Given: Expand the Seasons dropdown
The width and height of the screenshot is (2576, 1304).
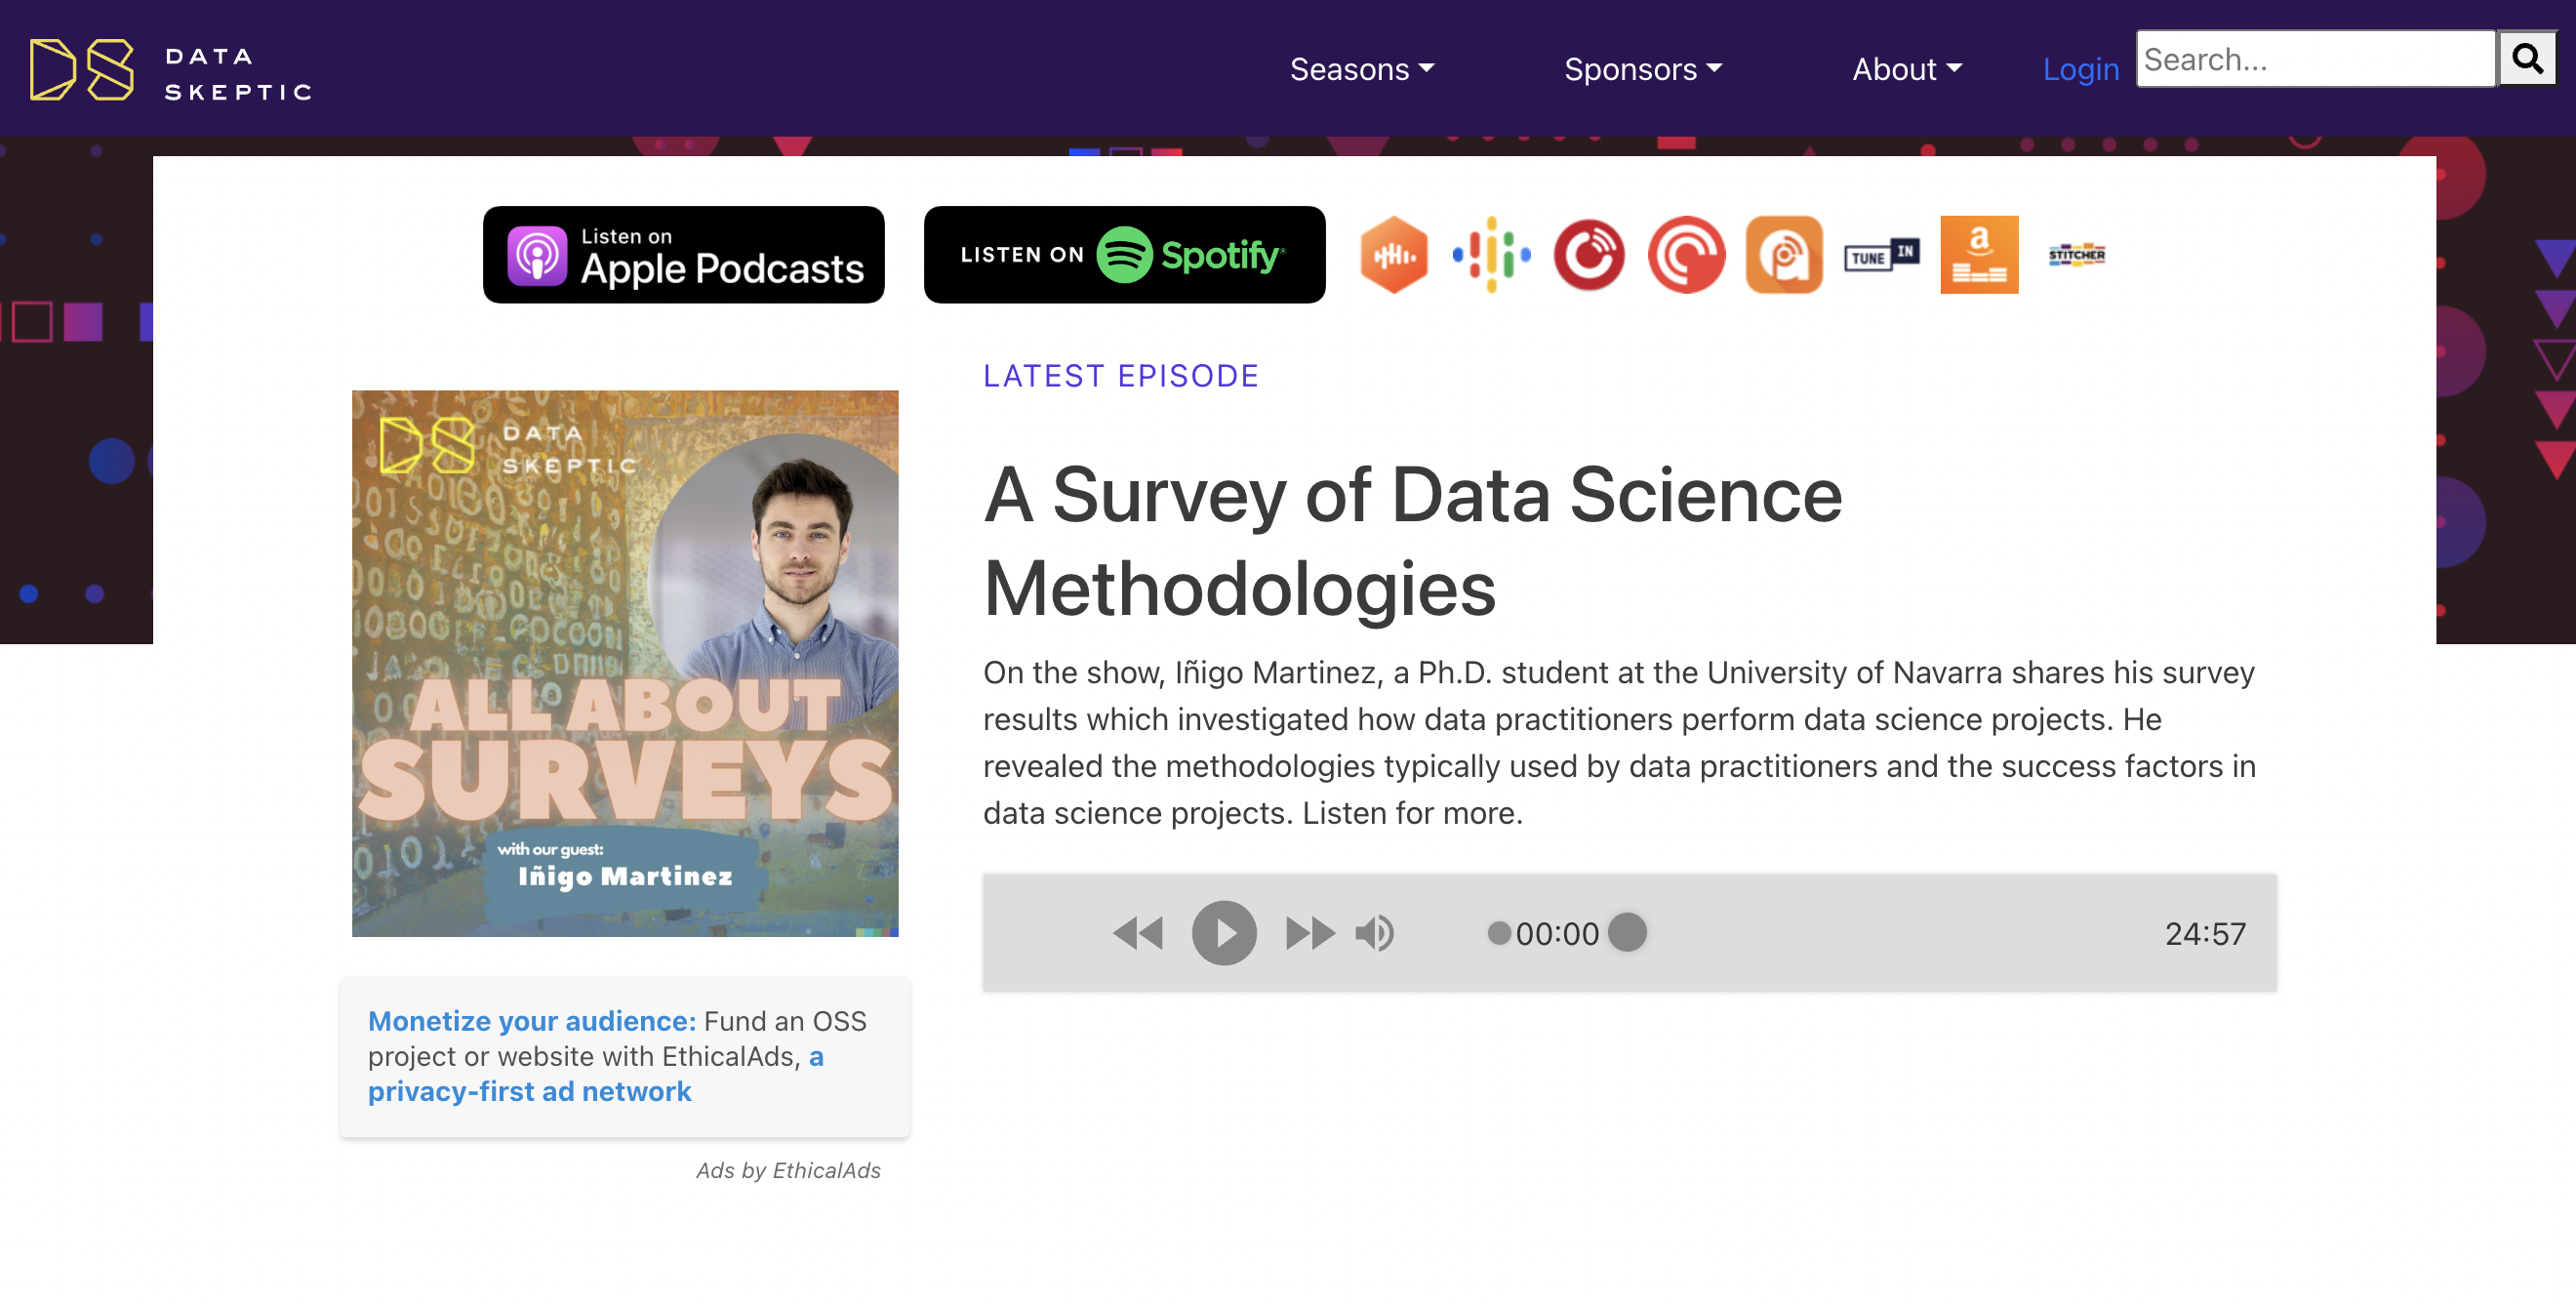Looking at the screenshot, I should 1361,69.
